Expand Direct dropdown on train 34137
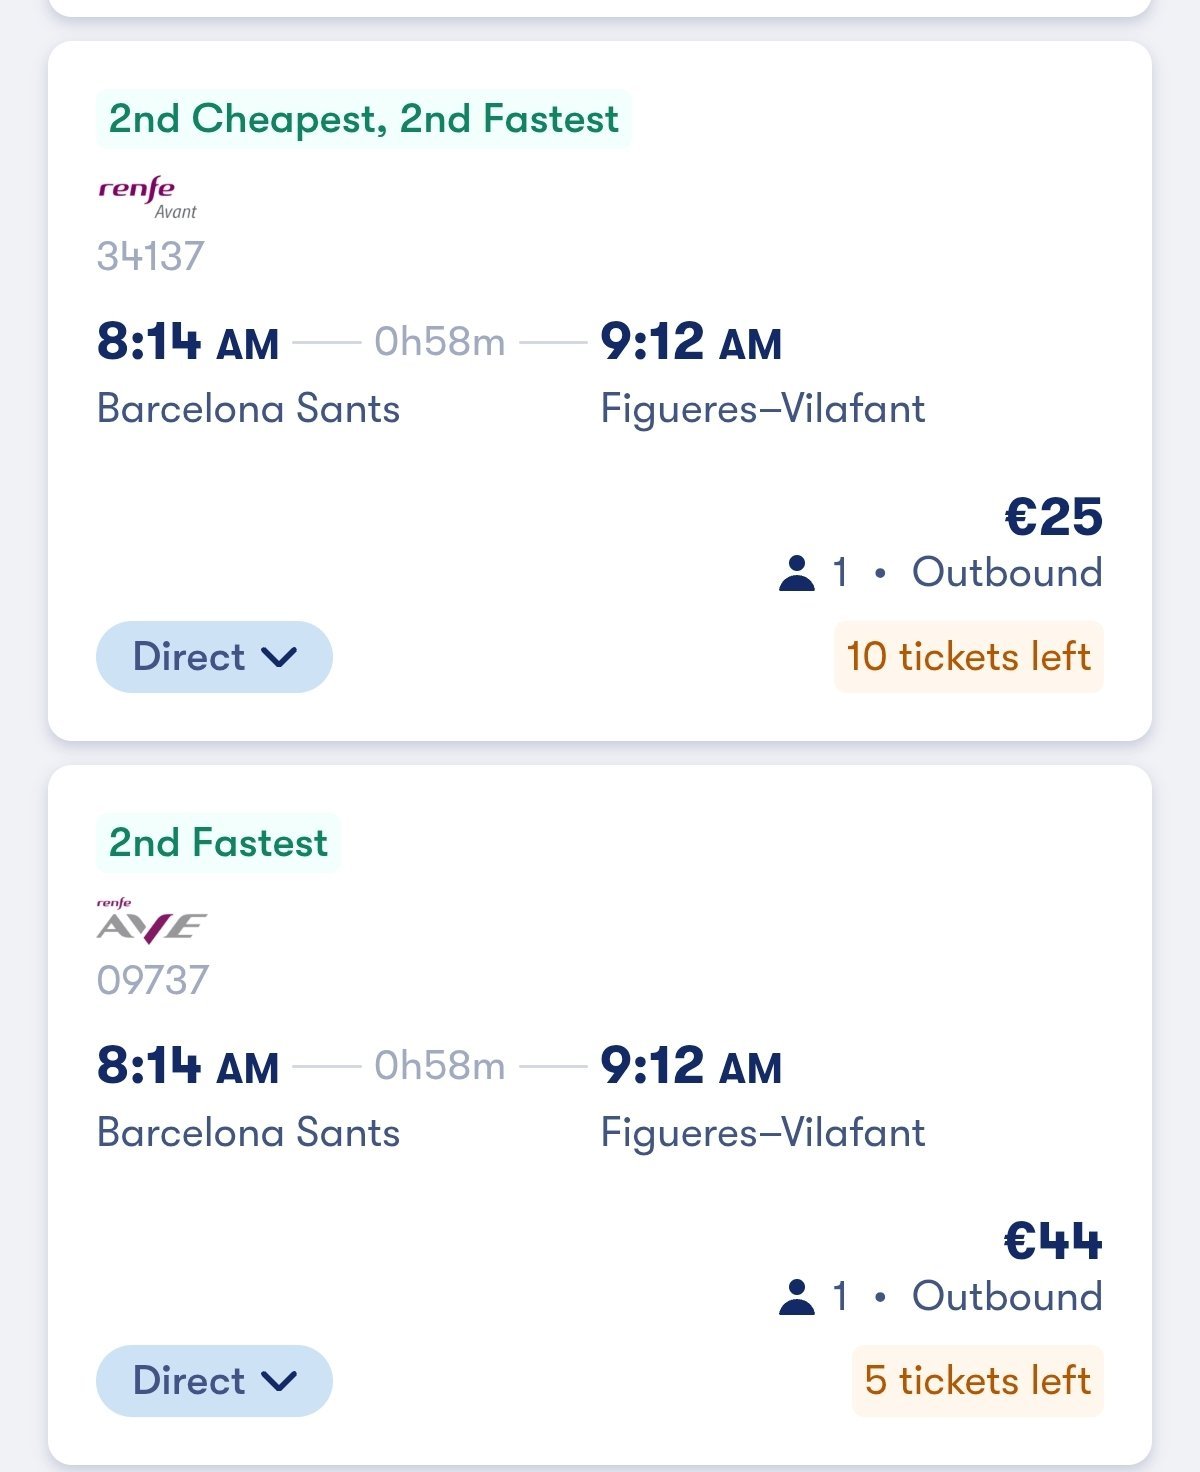The height and width of the screenshot is (1472, 1200). pyautogui.click(x=214, y=657)
